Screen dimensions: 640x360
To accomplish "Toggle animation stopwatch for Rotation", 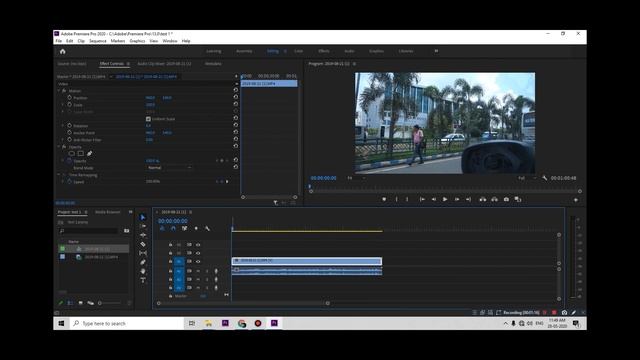I will [69, 126].
